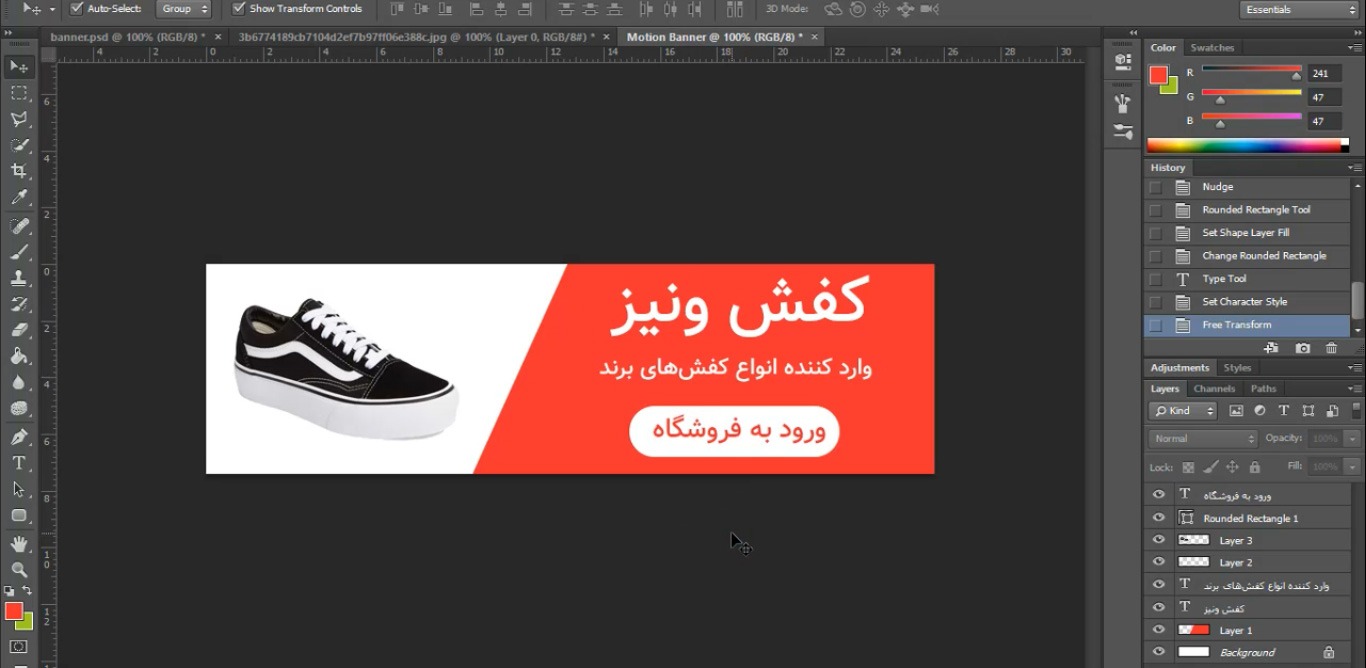
Task: Open the Layers panel flyout menu
Action: (1355, 389)
